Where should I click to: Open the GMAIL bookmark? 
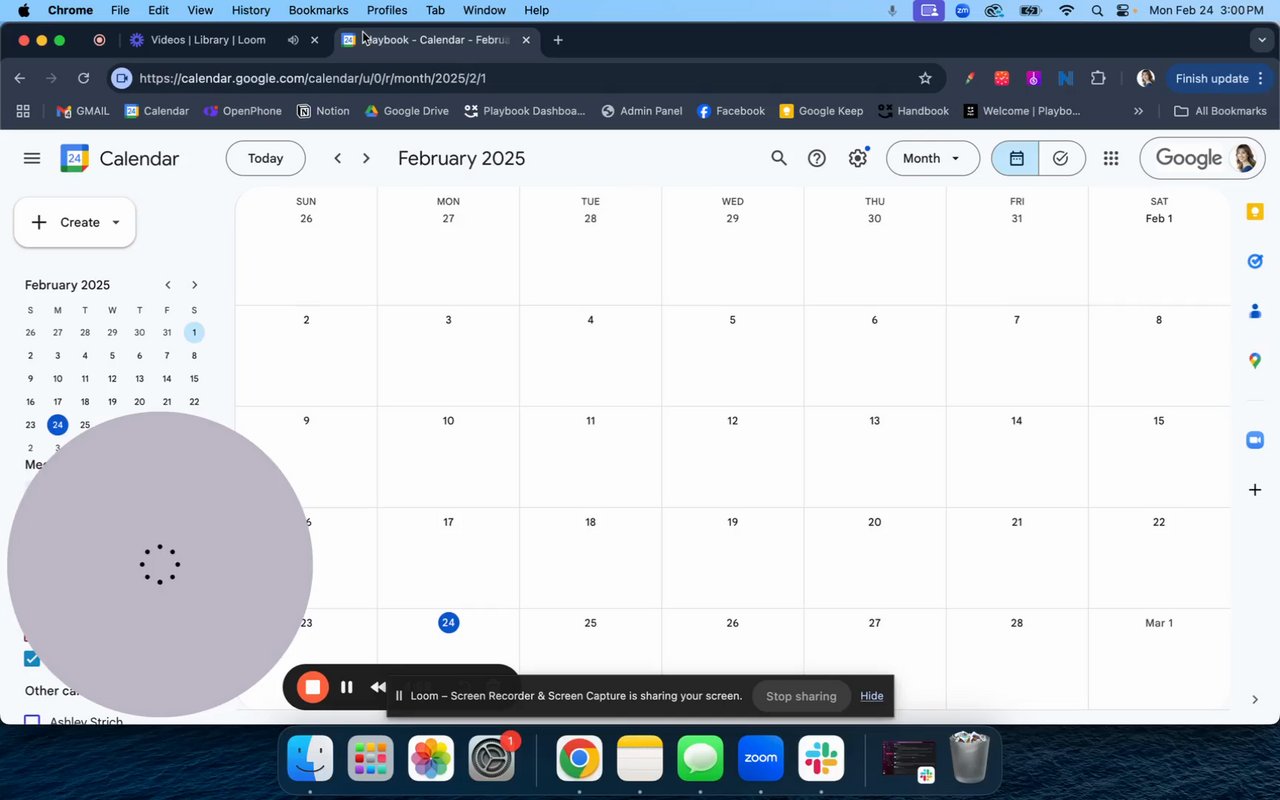tap(82, 111)
